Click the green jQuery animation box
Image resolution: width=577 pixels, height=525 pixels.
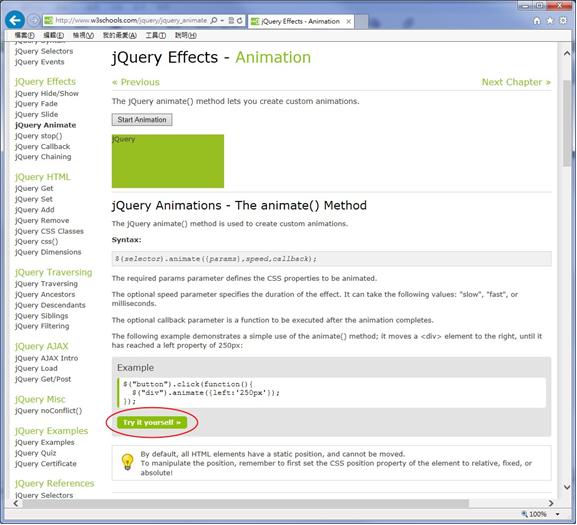[168, 161]
